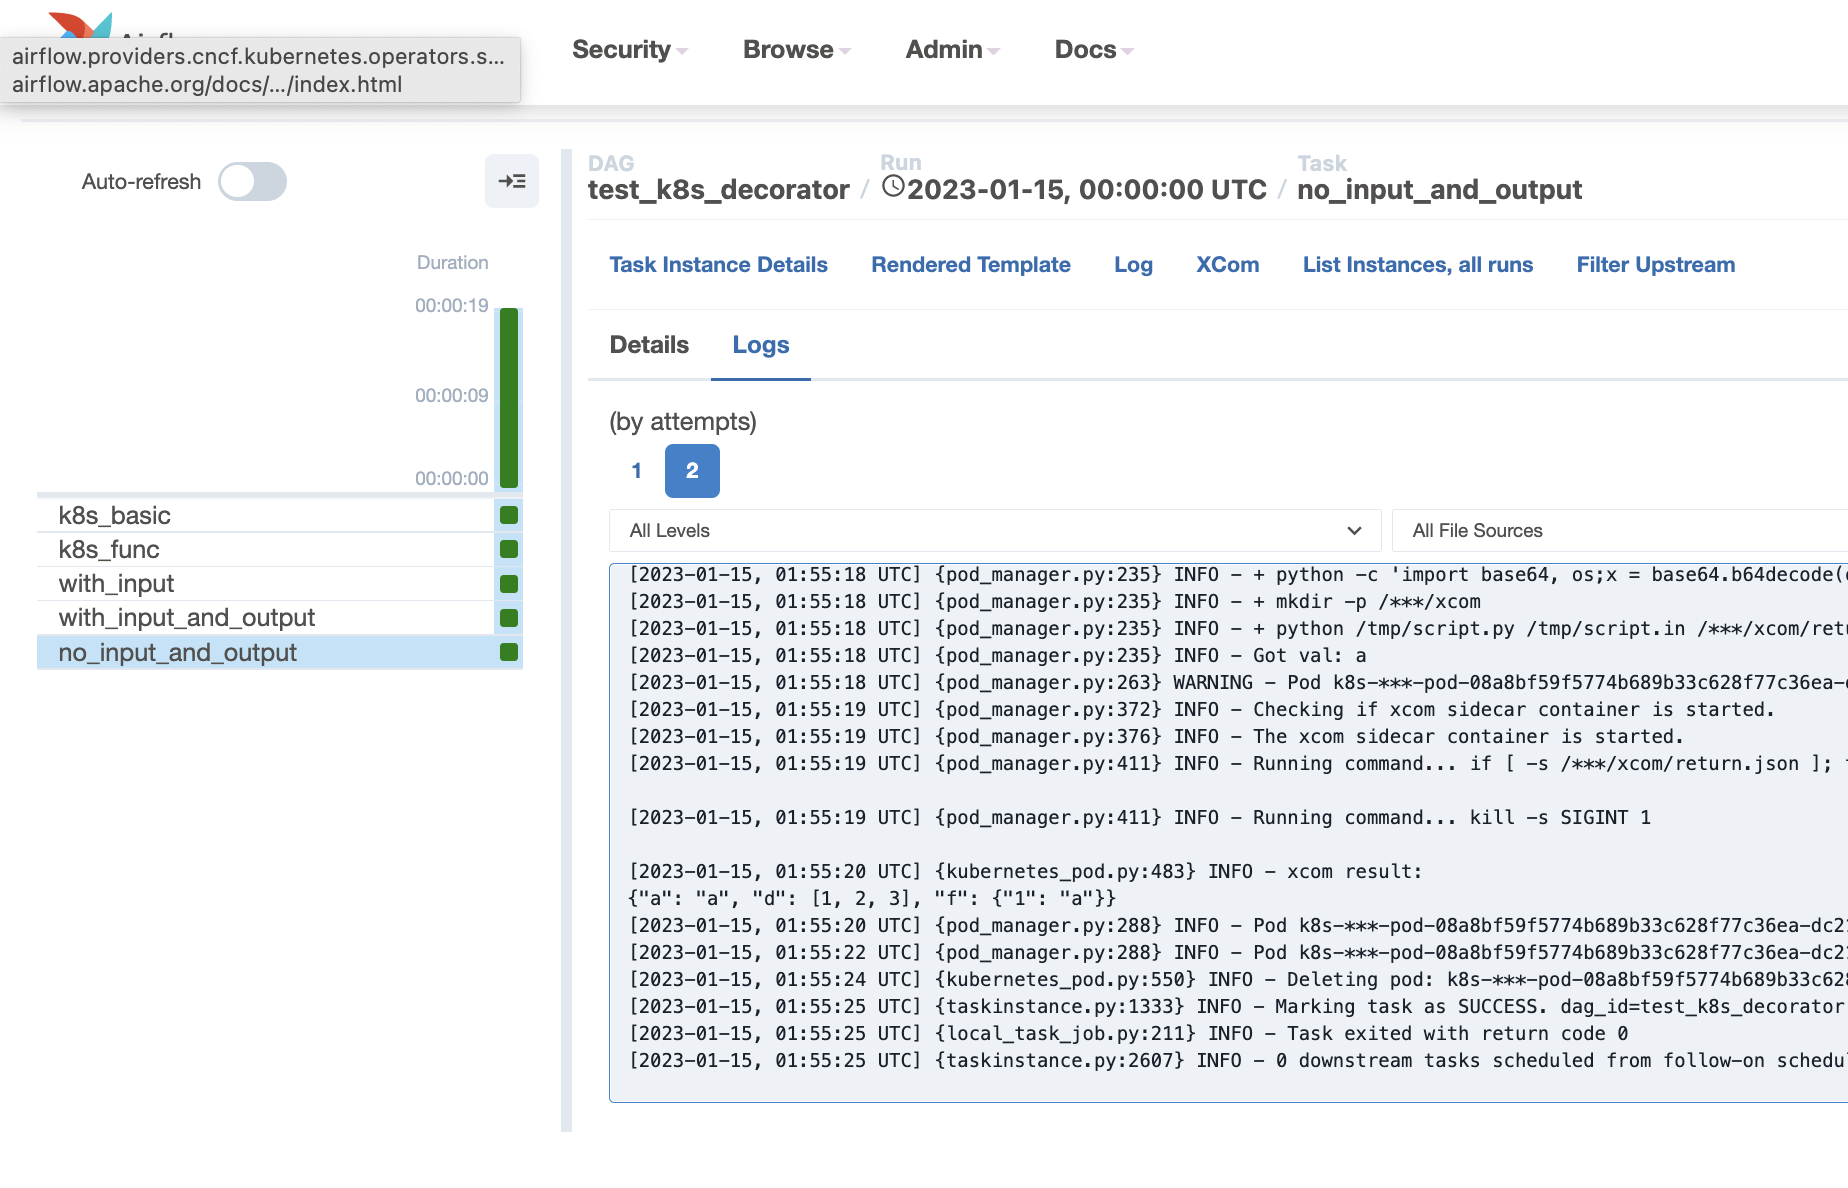Click the 'Got val: a' log line

997,655
